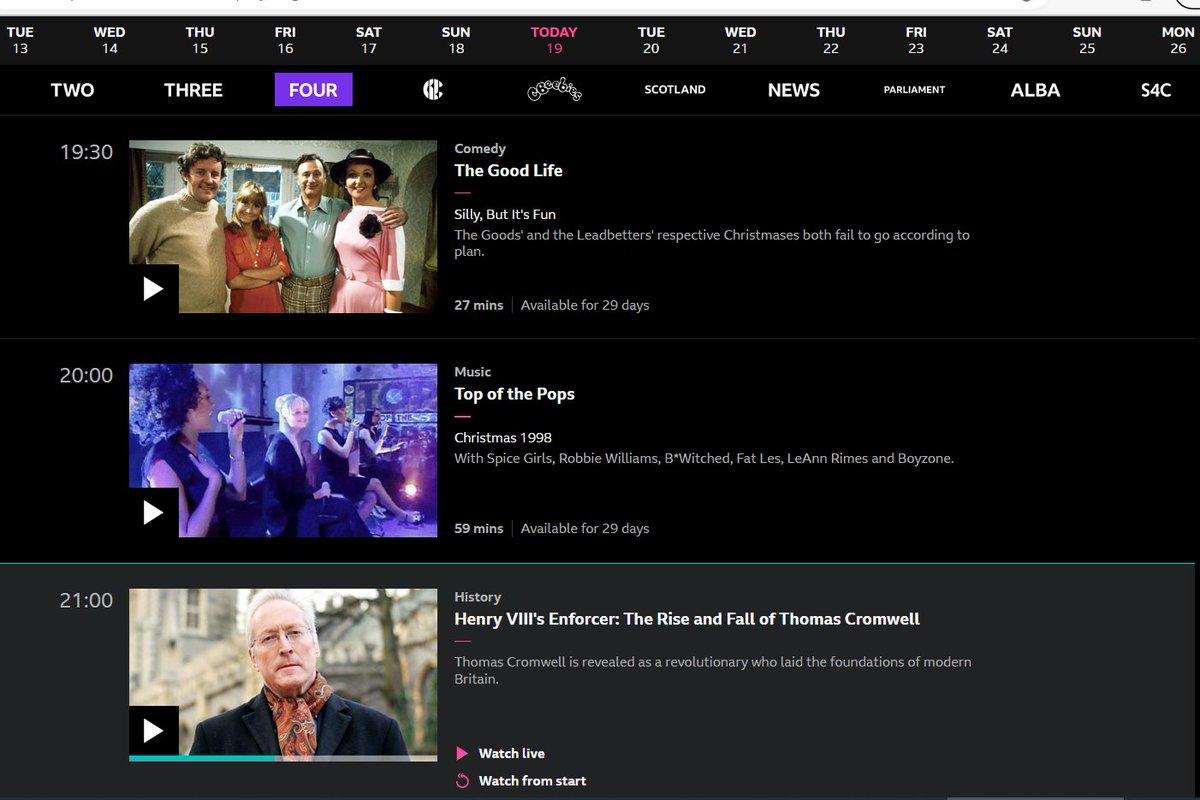Switch to S4C channel

click(x=1155, y=90)
